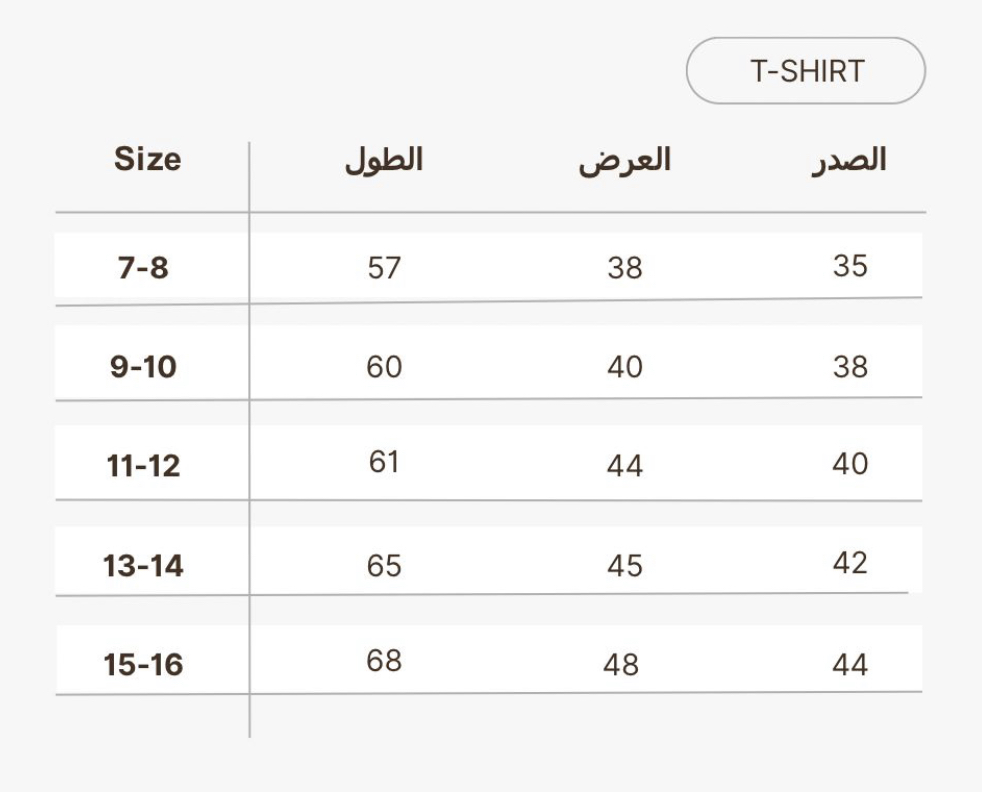Click length value 60 in 9-10 row
The height and width of the screenshot is (792, 982).
(384, 367)
